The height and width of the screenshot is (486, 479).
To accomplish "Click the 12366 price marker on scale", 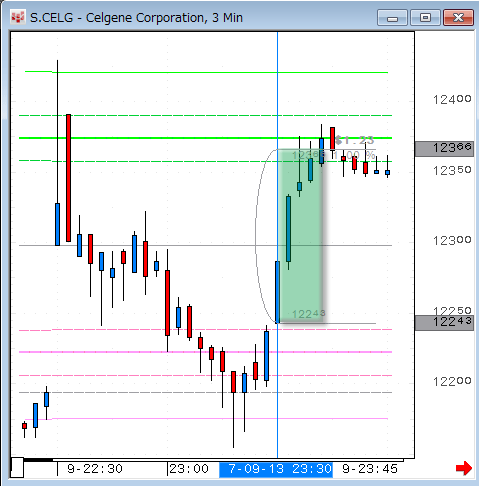I will [x=444, y=148].
